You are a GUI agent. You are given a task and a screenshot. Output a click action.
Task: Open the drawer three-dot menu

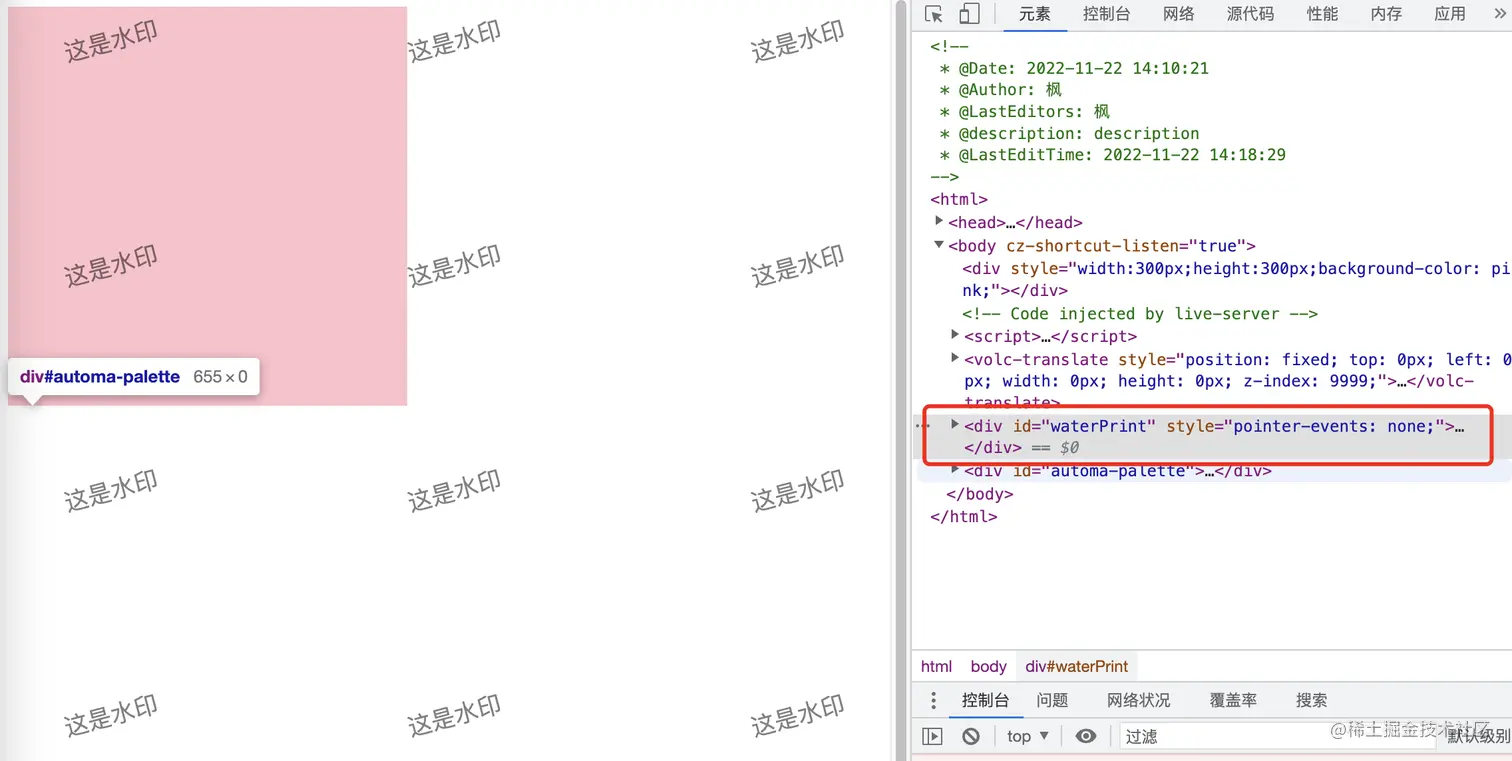(934, 700)
